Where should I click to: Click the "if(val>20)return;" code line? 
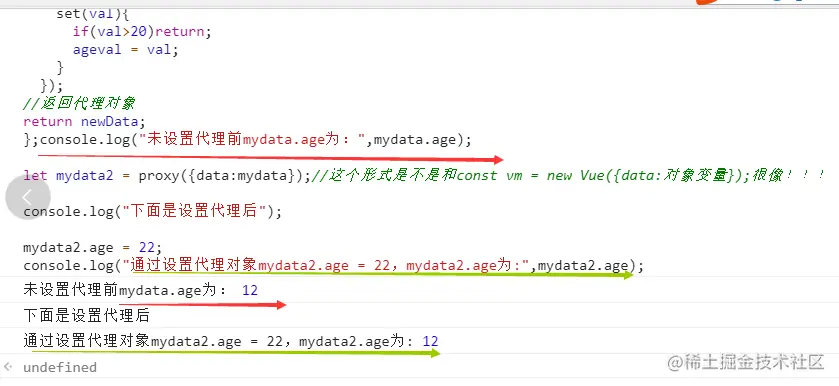(142, 32)
